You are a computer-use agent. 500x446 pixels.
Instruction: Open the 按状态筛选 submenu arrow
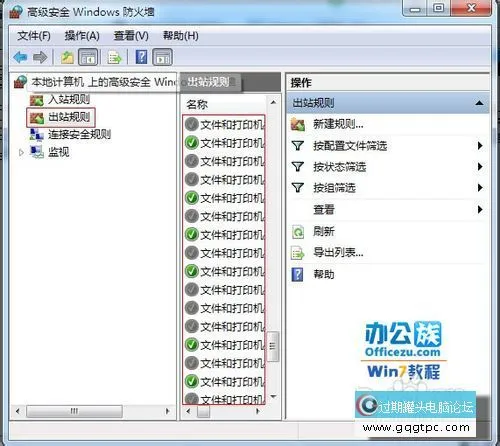point(480,167)
